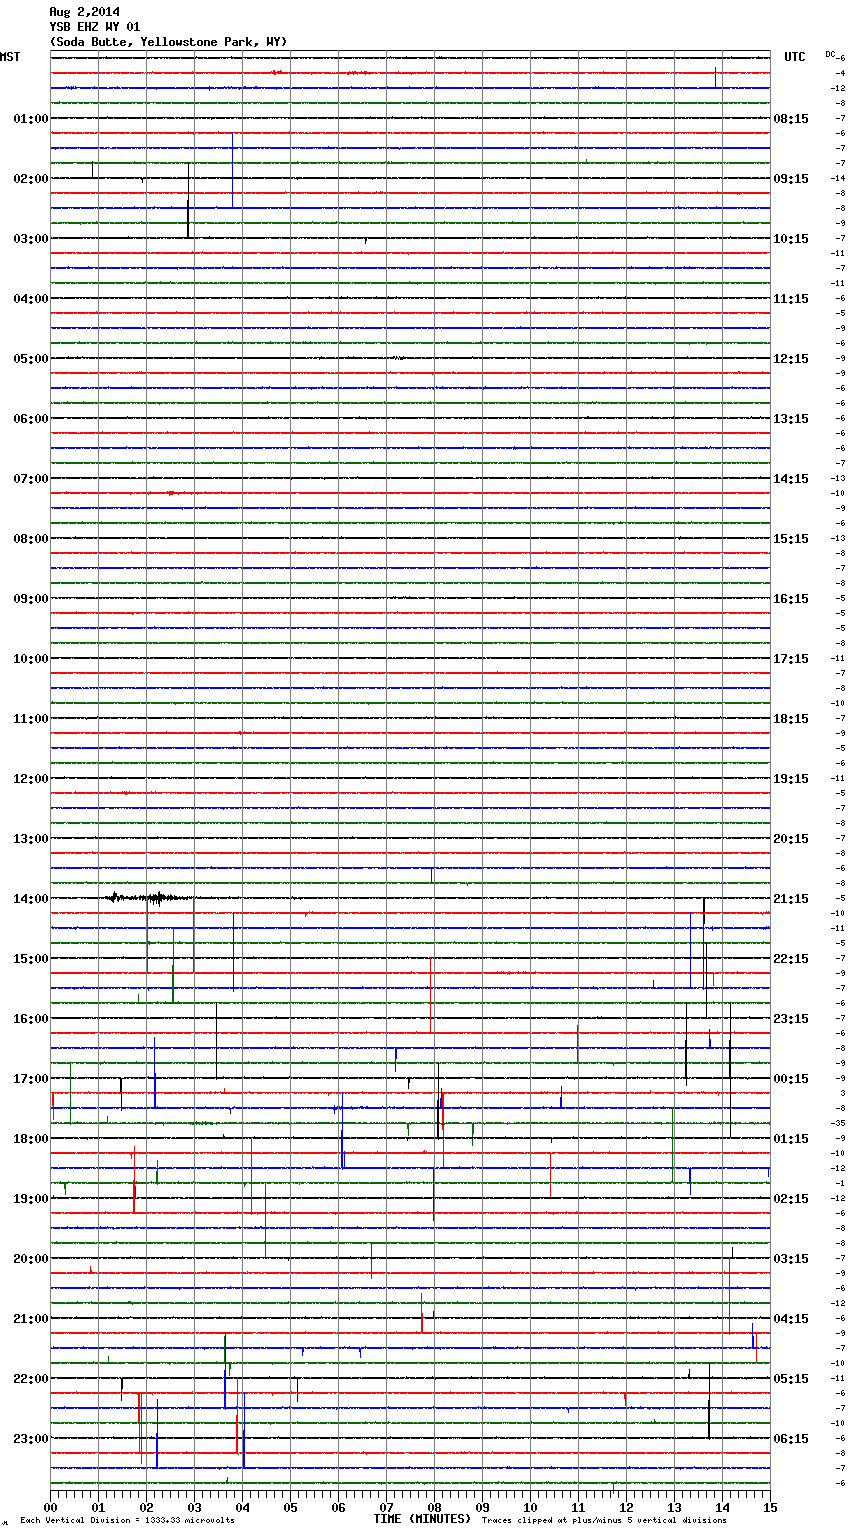This screenshot has width=850, height=1534.
Task: Click the 'TIME (MINUTES)' axis title
Action: 422,1519
